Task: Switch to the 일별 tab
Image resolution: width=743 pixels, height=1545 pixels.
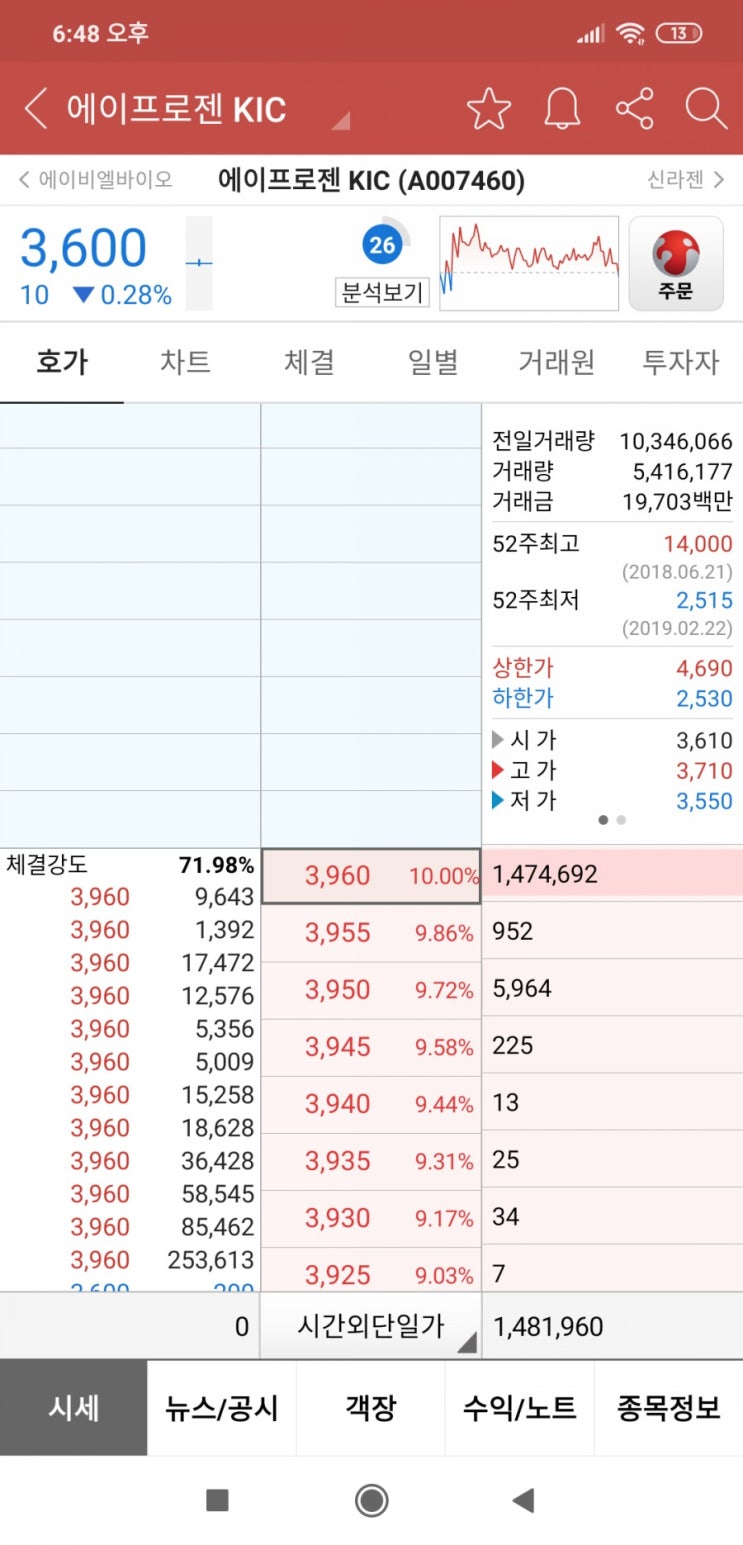Action: pyautogui.click(x=433, y=362)
